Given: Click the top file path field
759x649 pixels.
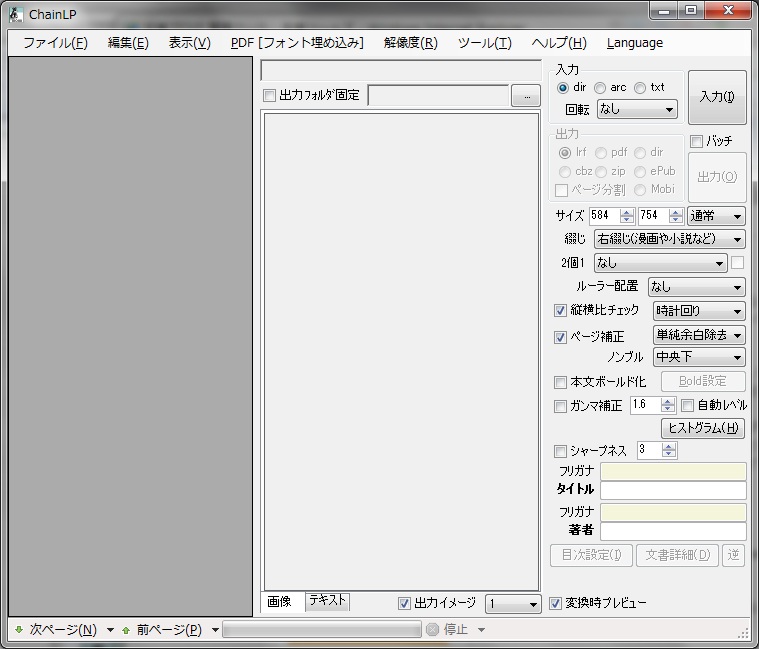Looking at the screenshot, I should pyautogui.click(x=401, y=71).
